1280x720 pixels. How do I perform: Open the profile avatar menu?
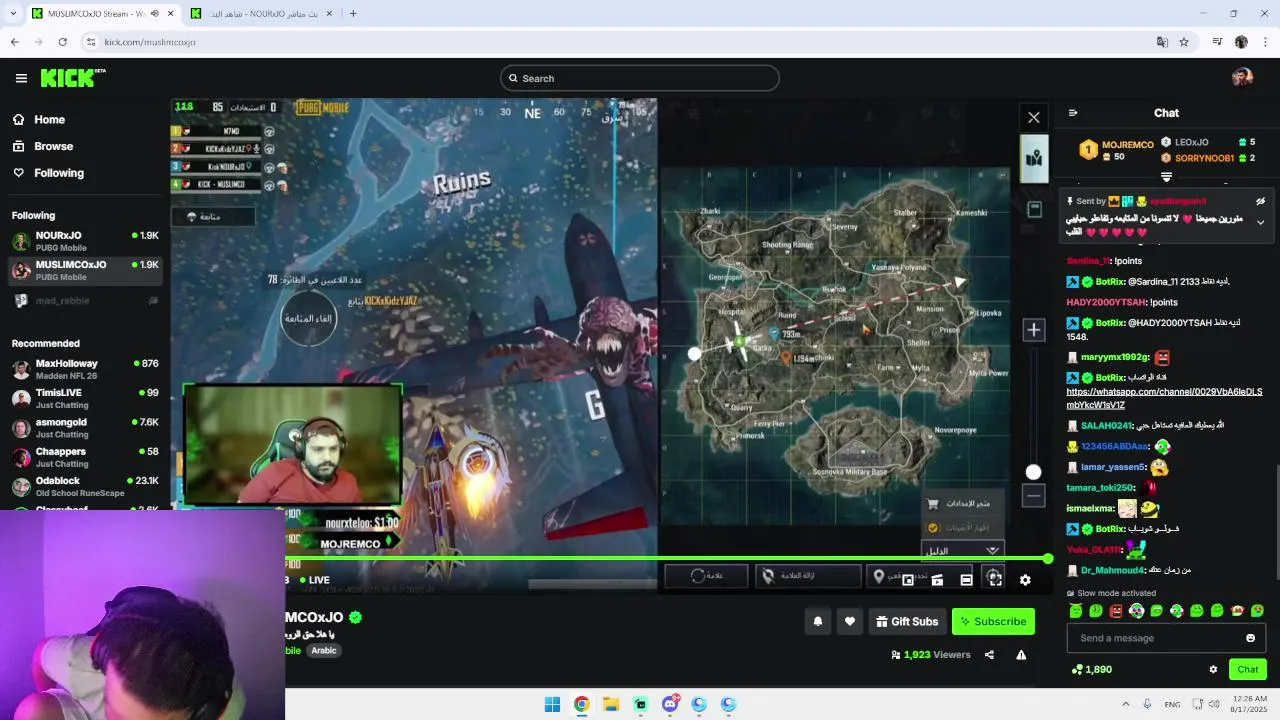(1242, 78)
